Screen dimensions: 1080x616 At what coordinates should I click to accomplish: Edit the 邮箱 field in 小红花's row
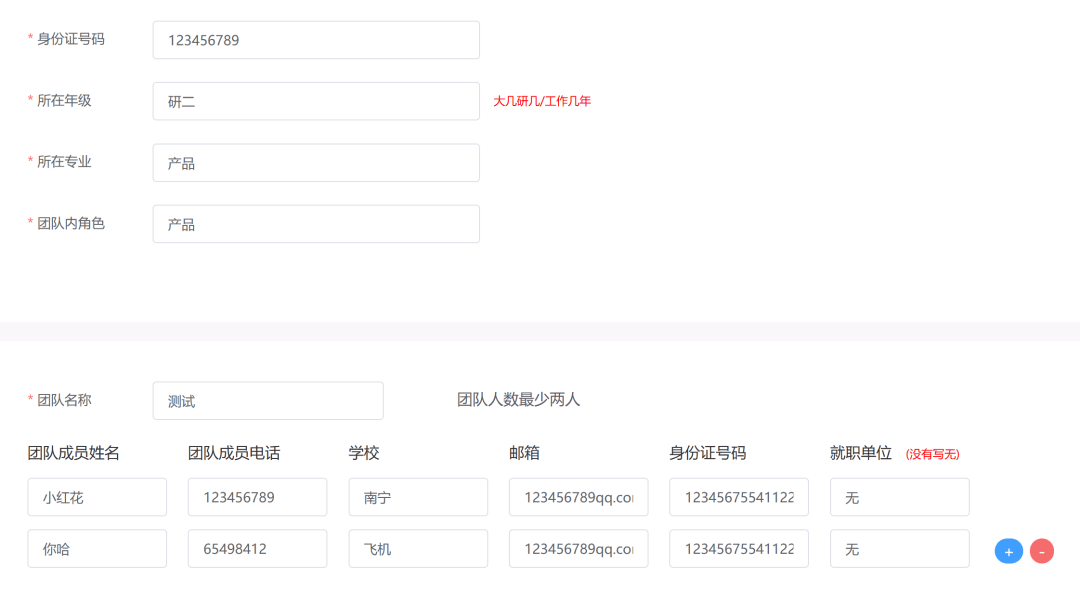click(578, 497)
